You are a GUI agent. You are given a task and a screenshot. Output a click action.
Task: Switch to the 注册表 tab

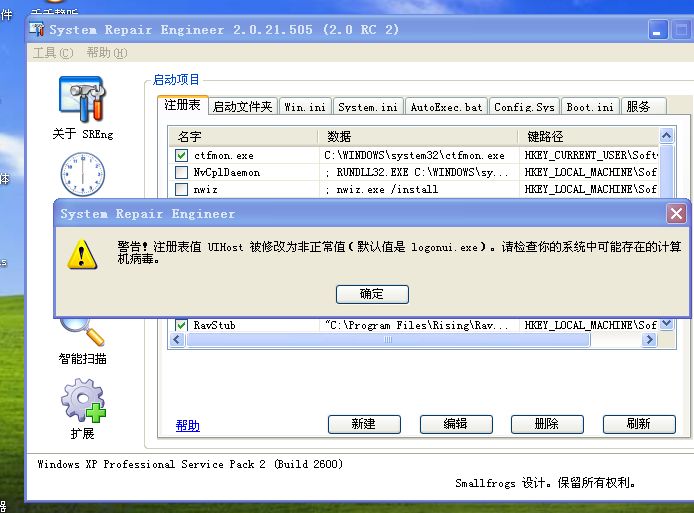click(182, 105)
